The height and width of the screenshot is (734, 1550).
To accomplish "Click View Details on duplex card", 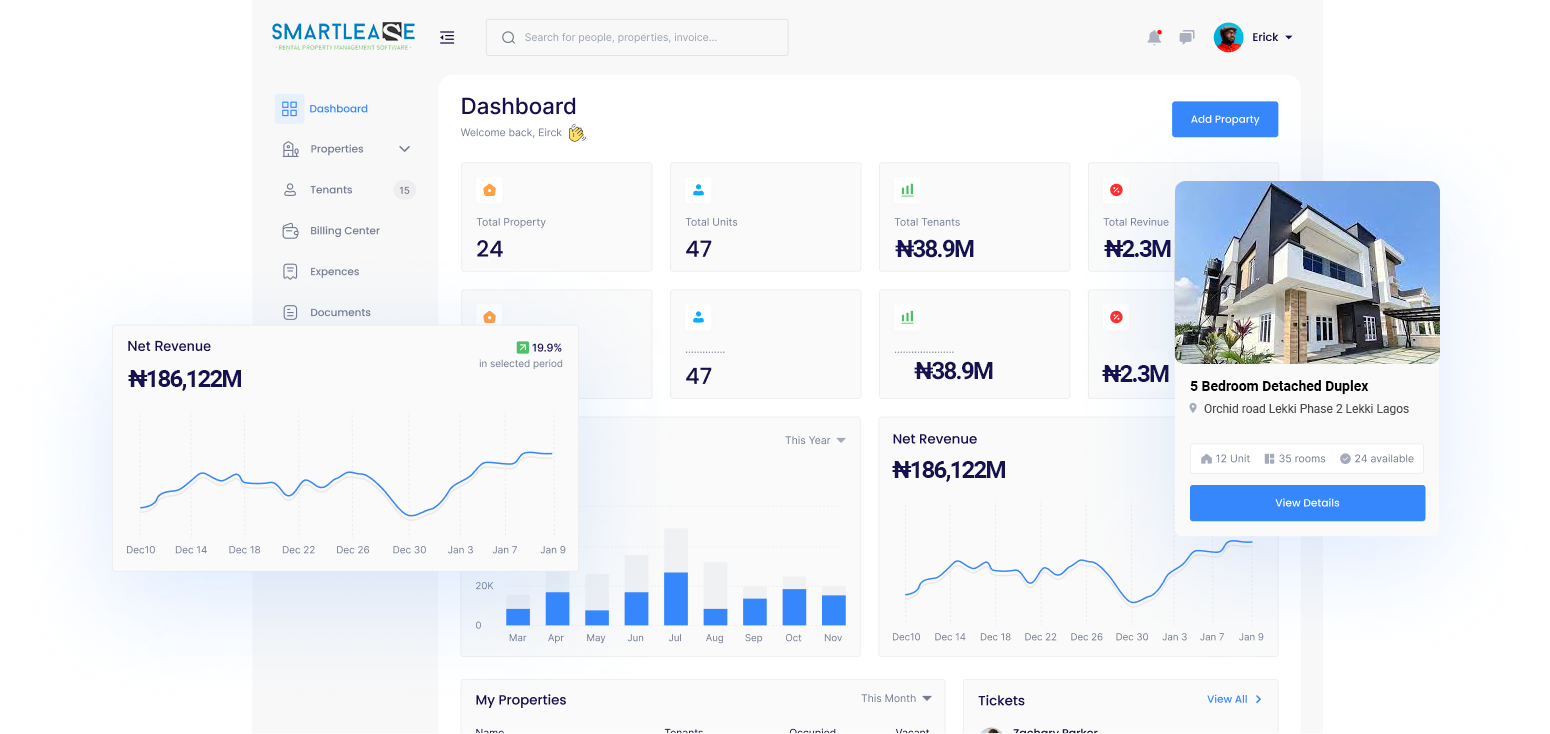I will coord(1306,503).
